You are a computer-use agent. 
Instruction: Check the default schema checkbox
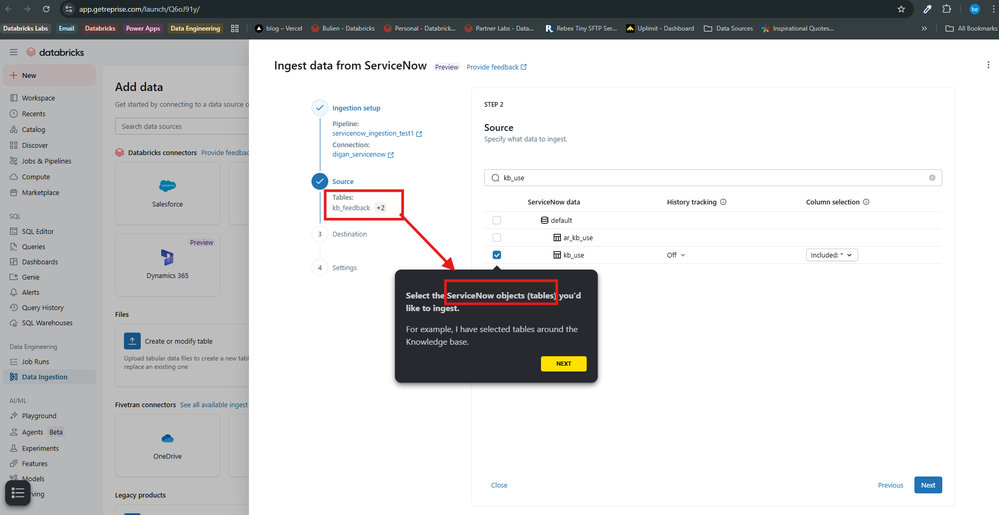click(x=497, y=220)
